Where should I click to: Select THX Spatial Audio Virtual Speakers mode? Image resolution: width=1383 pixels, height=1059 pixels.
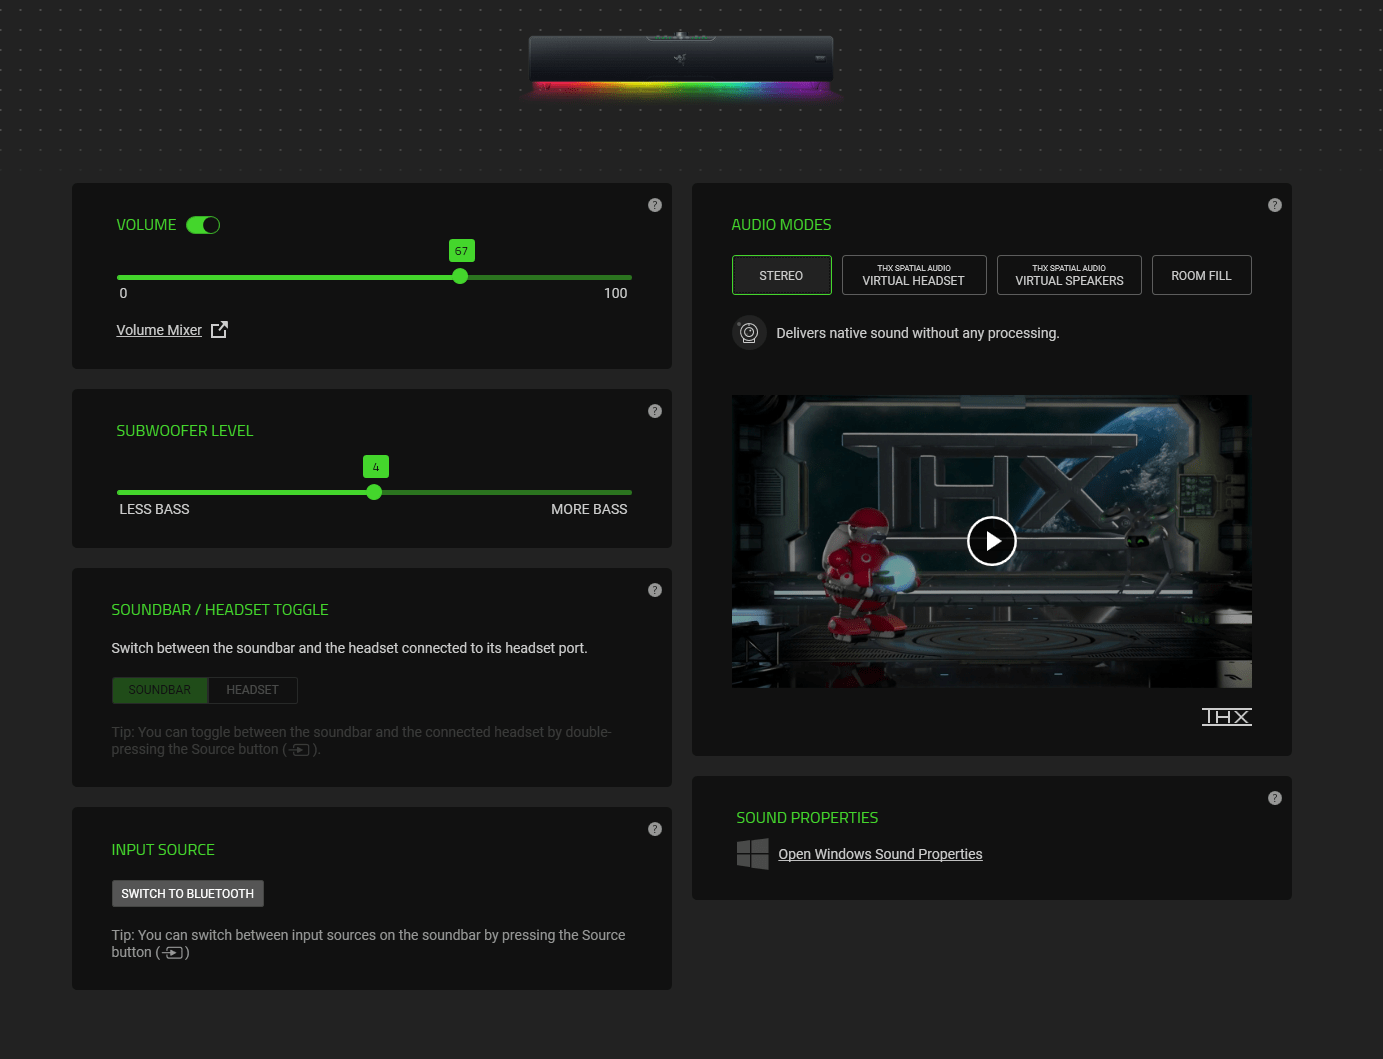click(1069, 275)
